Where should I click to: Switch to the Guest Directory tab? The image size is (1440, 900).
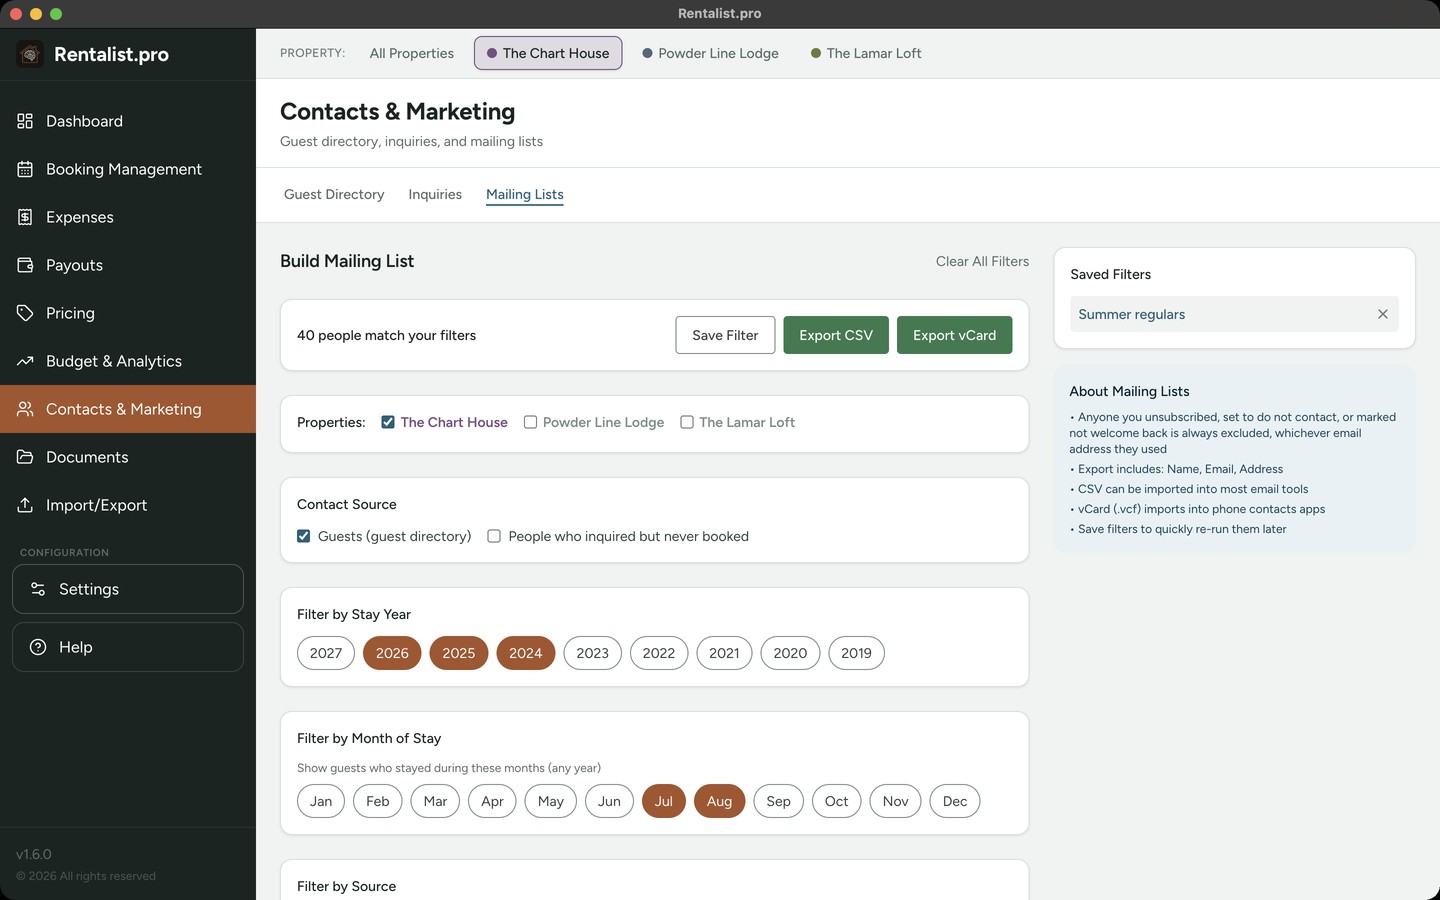tap(334, 194)
